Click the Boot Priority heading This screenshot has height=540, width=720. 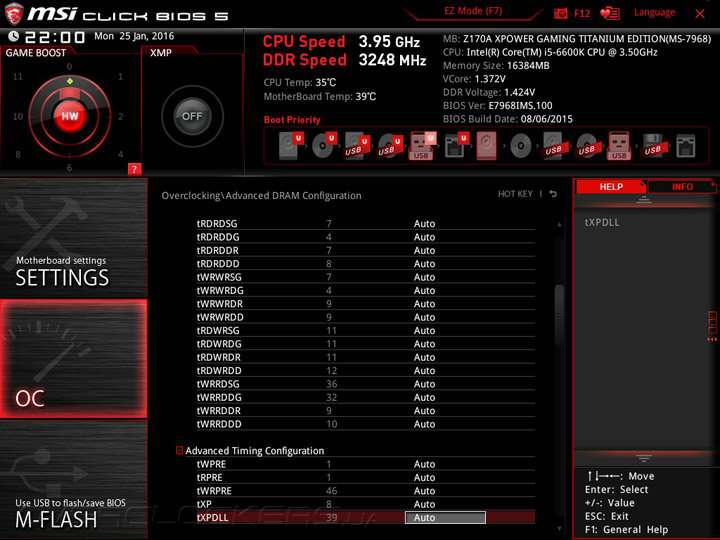(292, 119)
